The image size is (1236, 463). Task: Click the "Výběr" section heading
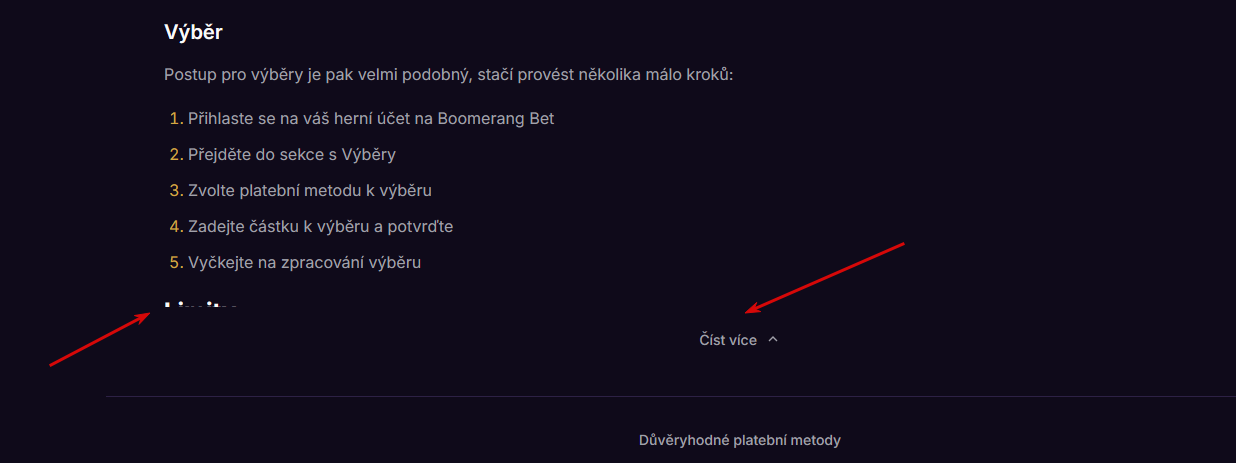coord(193,32)
